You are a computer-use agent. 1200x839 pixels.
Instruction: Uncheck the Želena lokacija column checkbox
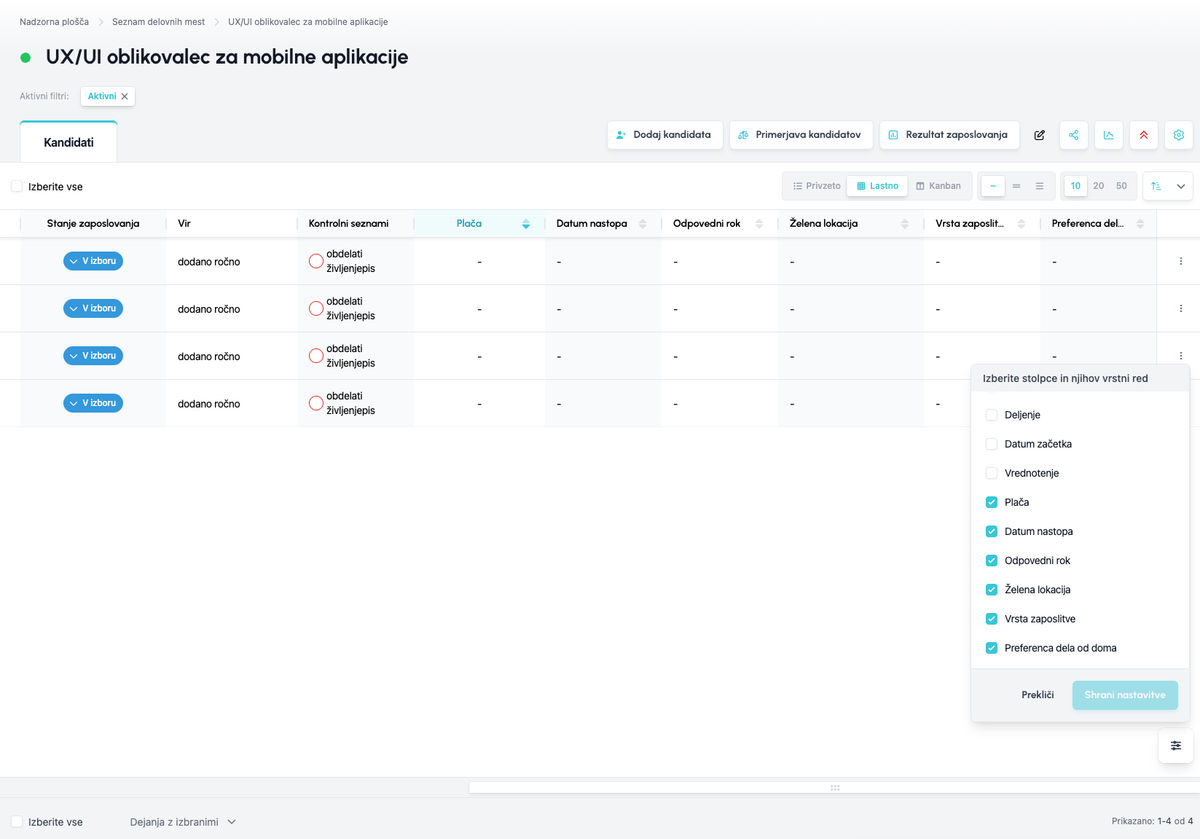point(992,589)
